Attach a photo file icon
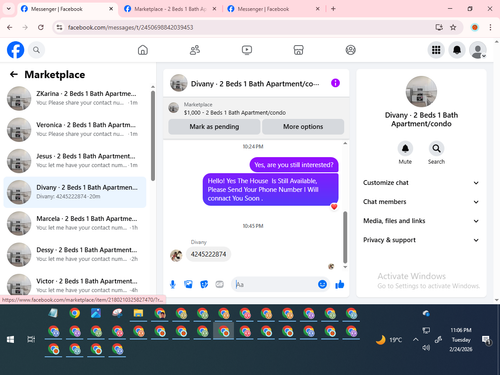This screenshot has width=500, height=375. [188, 284]
